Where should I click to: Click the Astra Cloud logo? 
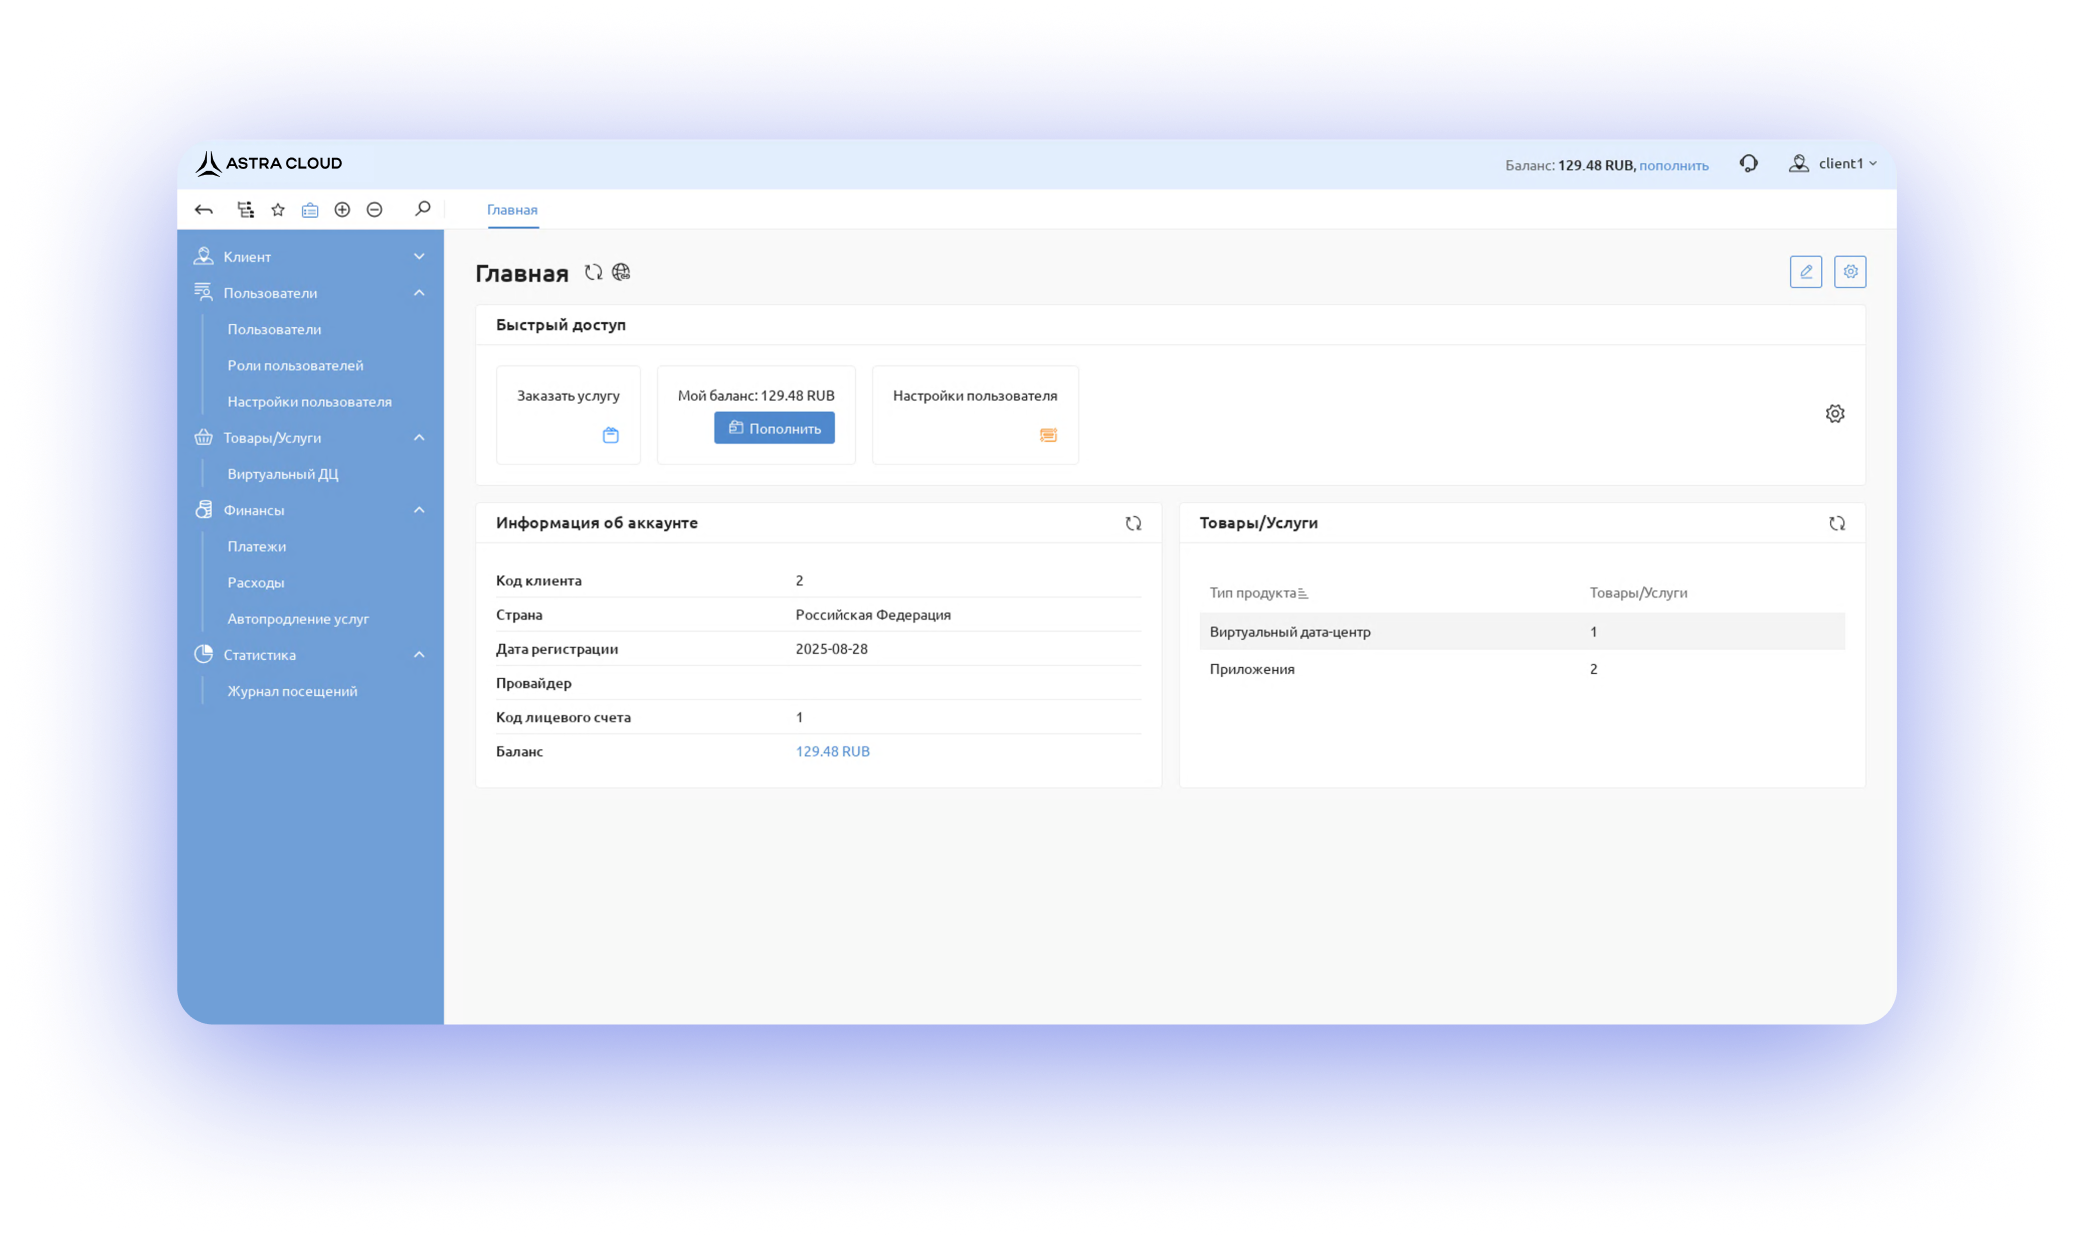(x=268, y=163)
